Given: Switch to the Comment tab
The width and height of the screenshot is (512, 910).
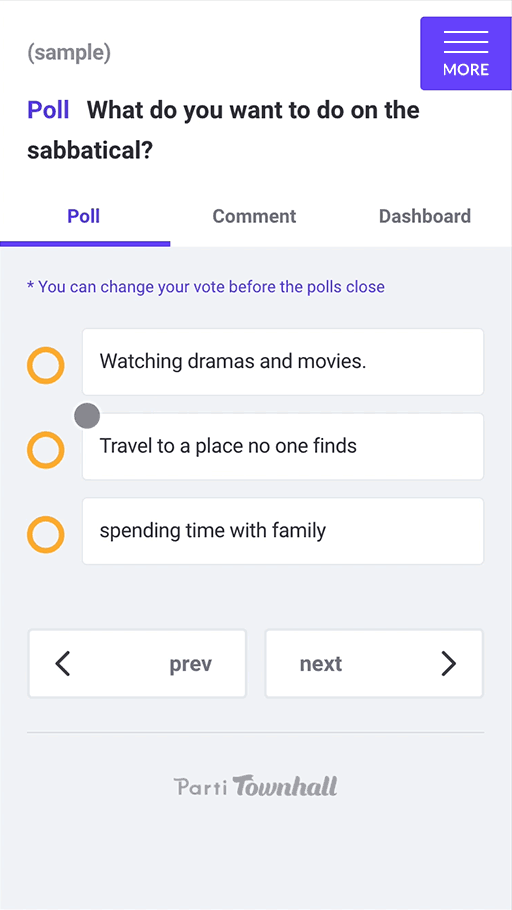Looking at the screenshot, I should click(x=254, y=216).
